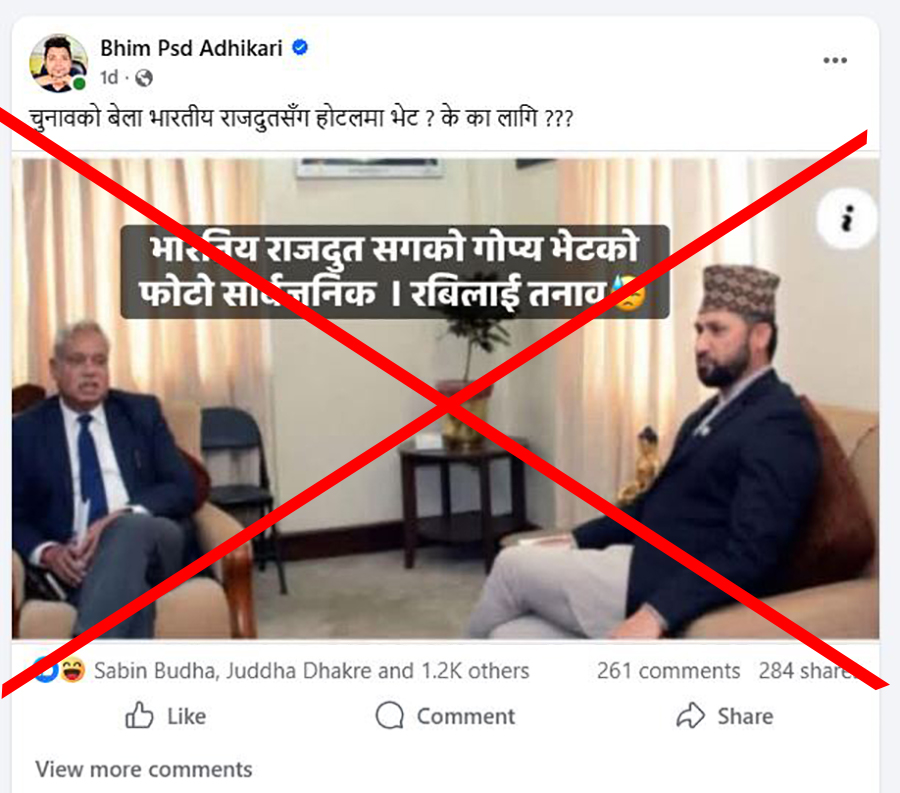900x793 pixels.
Task: Click the speech bubble Comment icon
Action: (390, 716)
